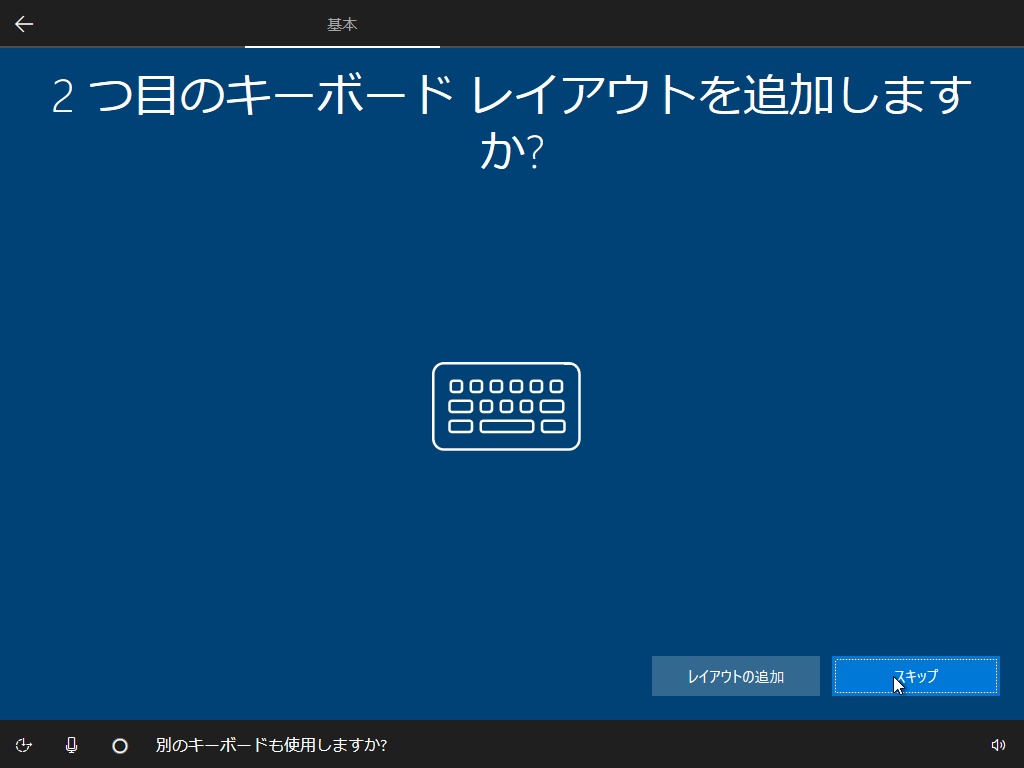Click the Cortana circle icon
The width and height of the screenshot is (1024, 768).
pyautogui.click(x=120, y=745)
